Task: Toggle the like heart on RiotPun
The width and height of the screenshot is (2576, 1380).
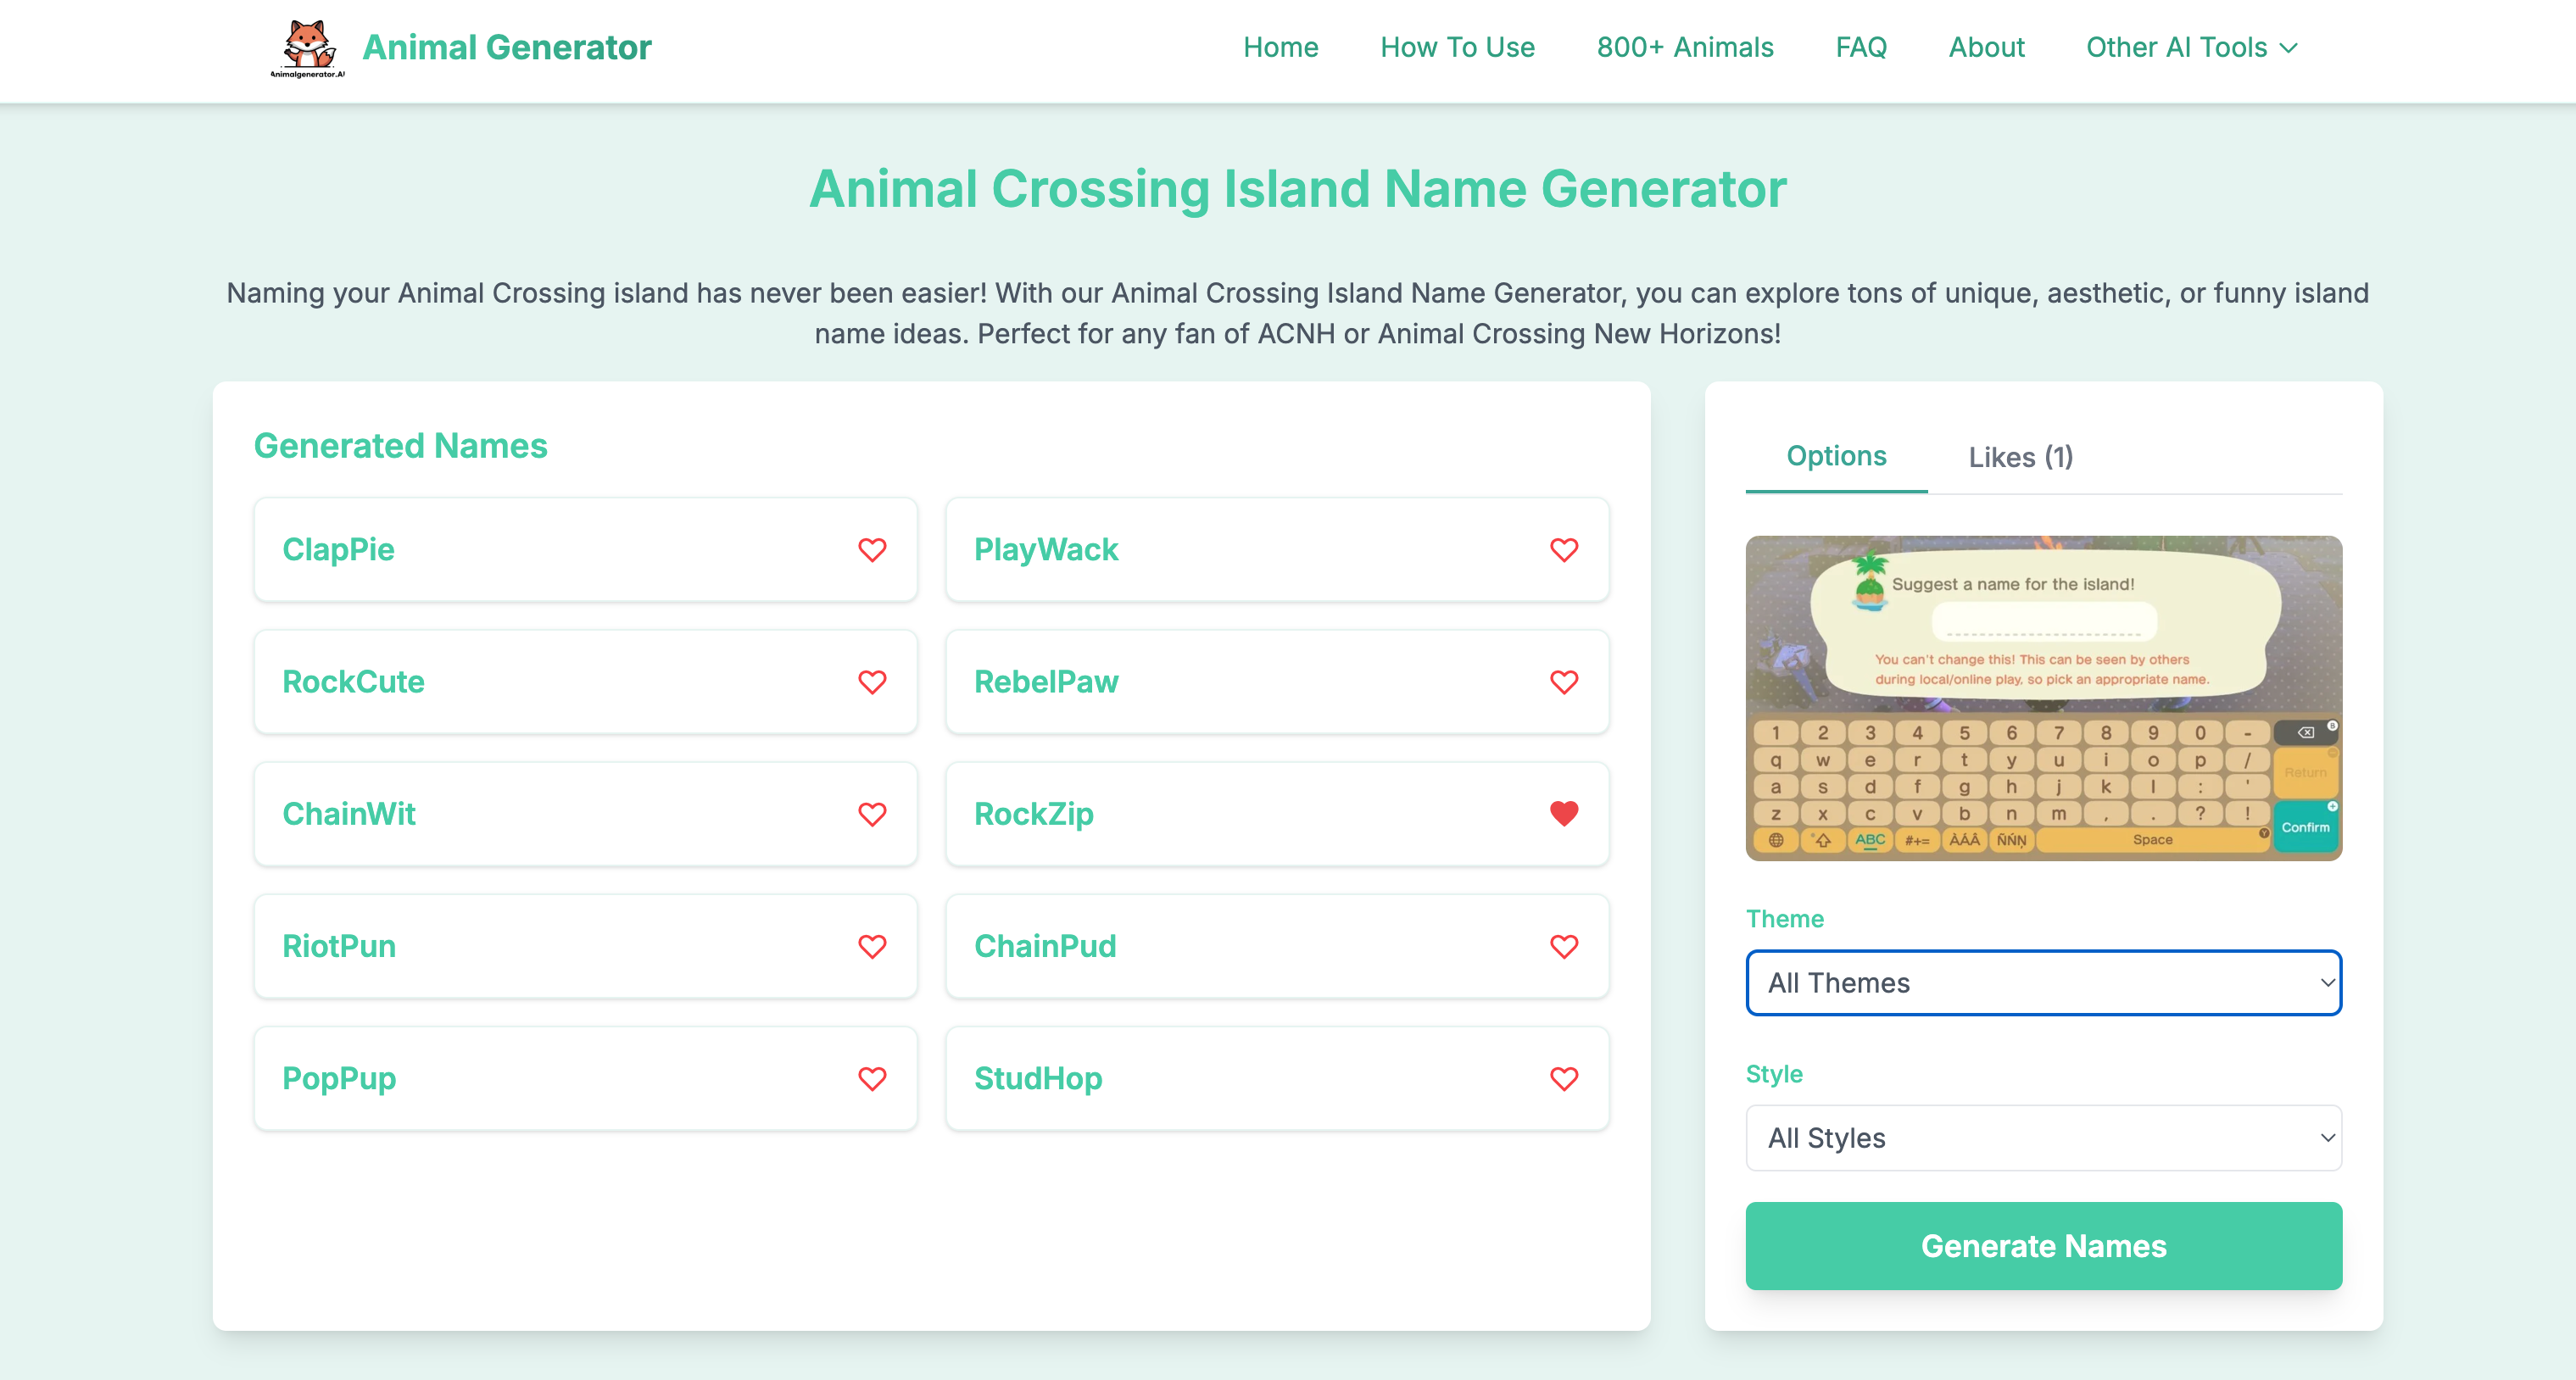Action: point(872,946)
